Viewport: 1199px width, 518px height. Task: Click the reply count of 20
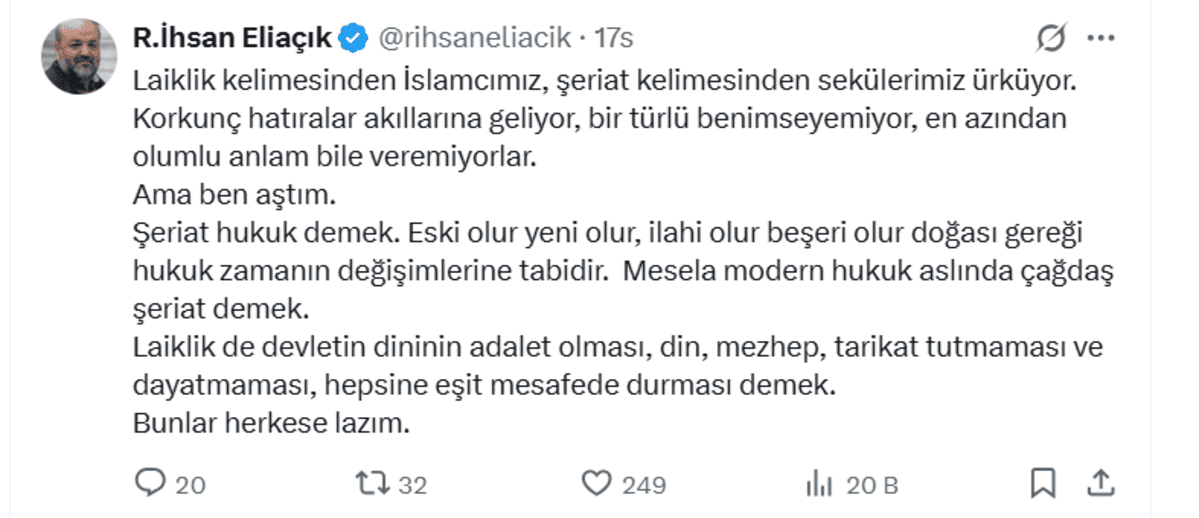190,485
